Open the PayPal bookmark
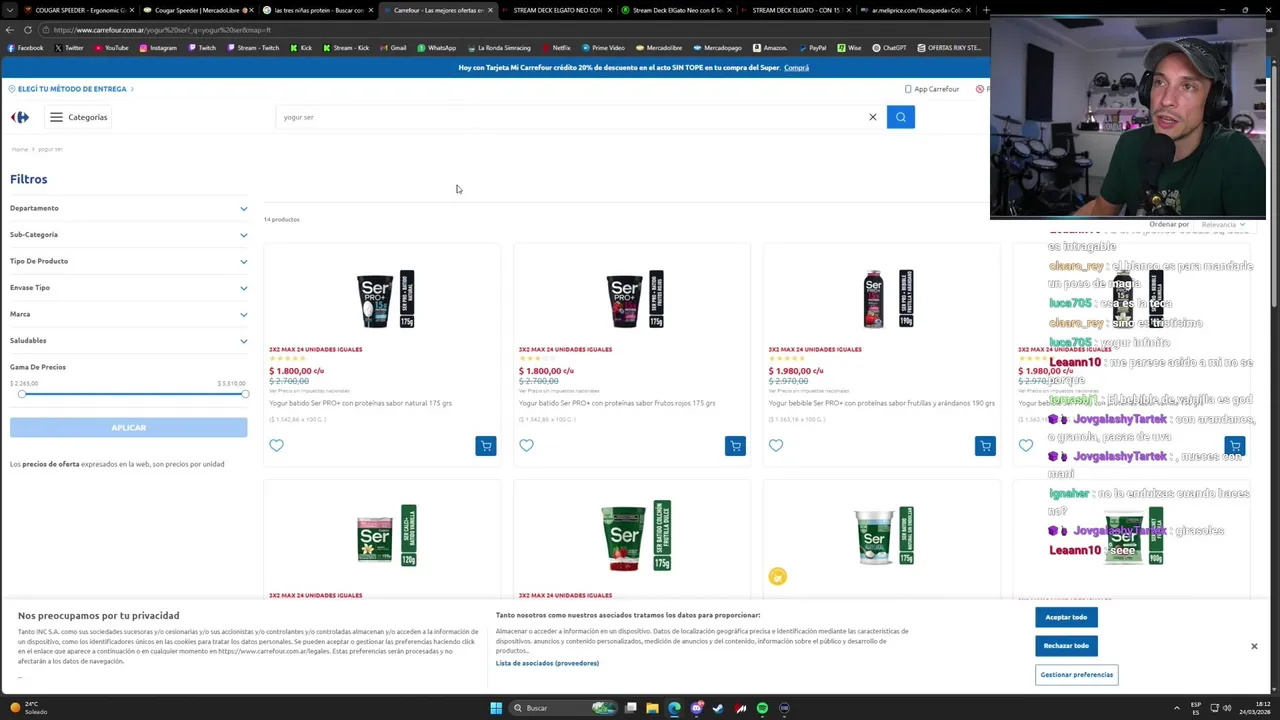 (811, 48)
